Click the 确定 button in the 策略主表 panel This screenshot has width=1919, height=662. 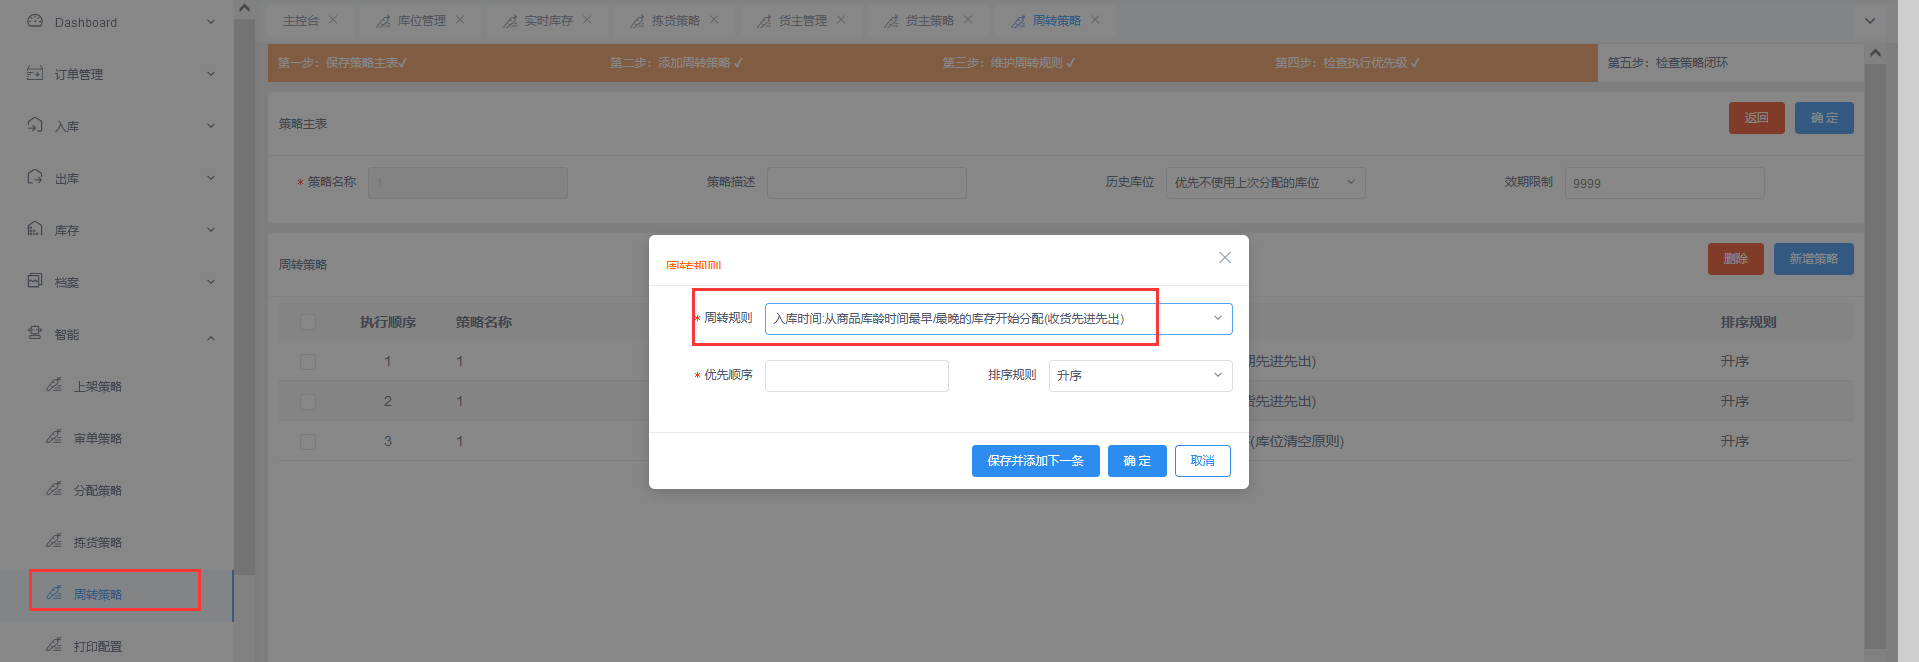pos(1824,118)
